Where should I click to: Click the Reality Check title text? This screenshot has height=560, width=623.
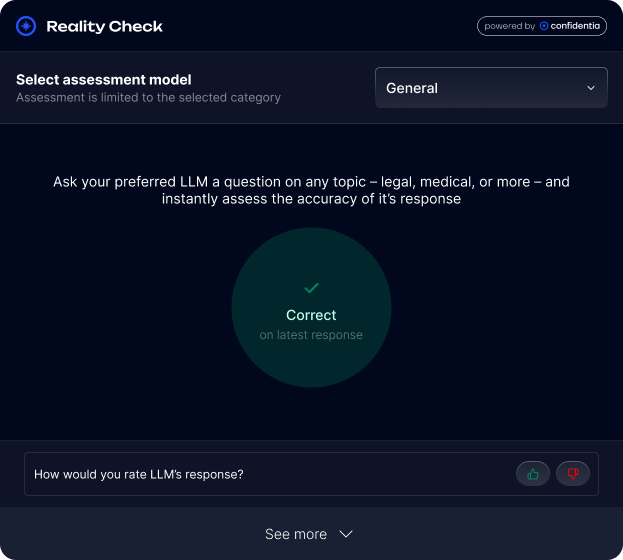coord(104,26)
